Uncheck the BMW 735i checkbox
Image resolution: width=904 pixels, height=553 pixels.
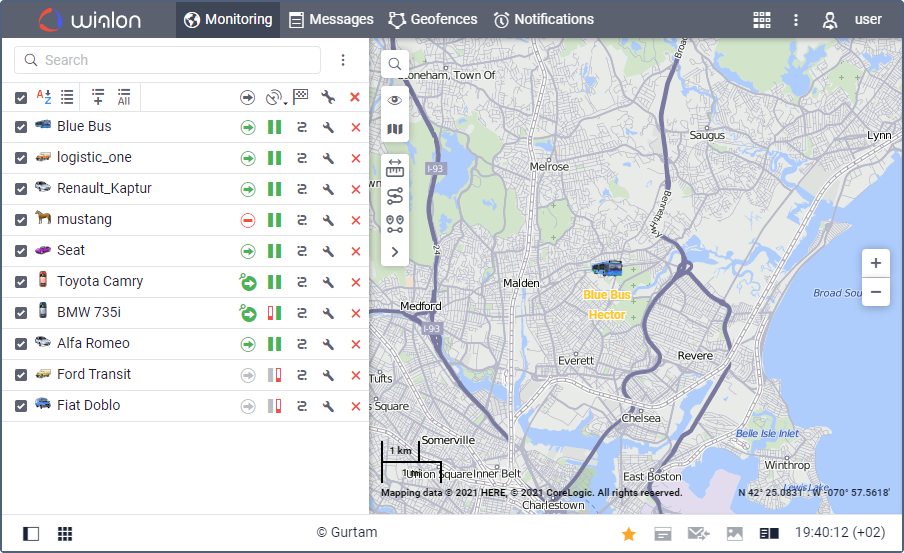pos(21,313)
